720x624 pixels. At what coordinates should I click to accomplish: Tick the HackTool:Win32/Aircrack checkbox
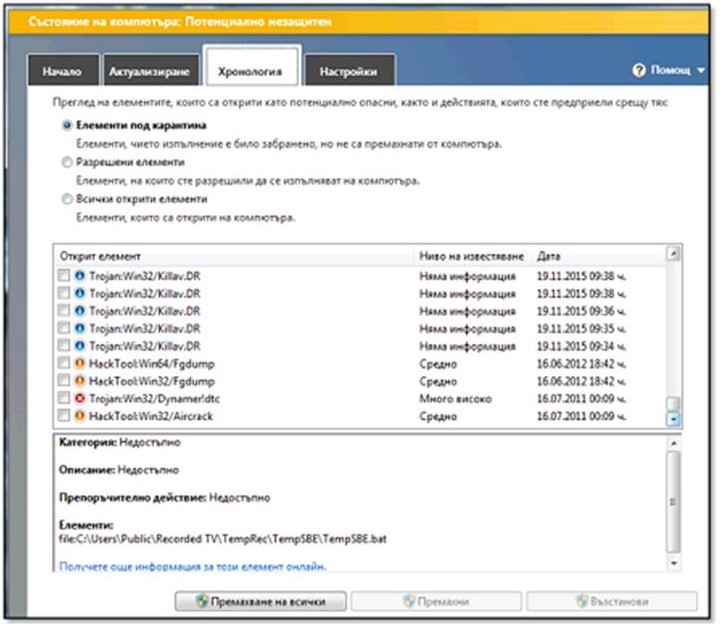[x=63, y=415]
